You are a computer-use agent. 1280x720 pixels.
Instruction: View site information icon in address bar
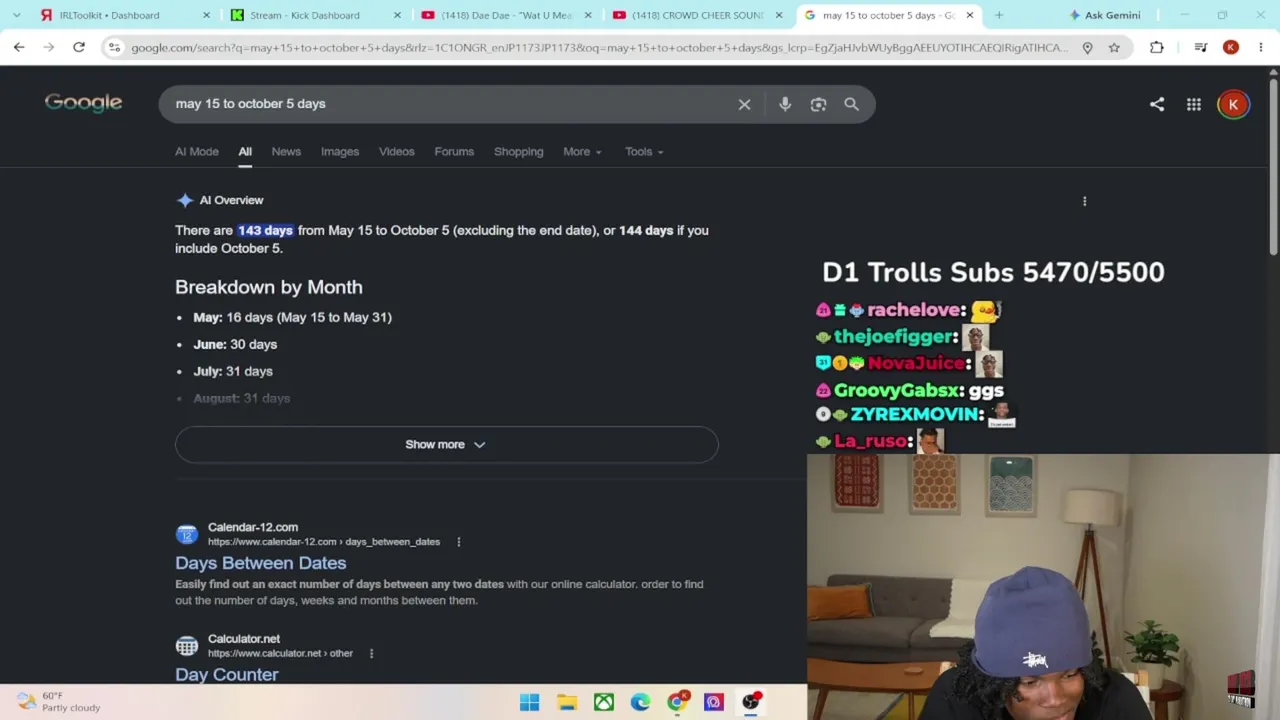[114, 47]
